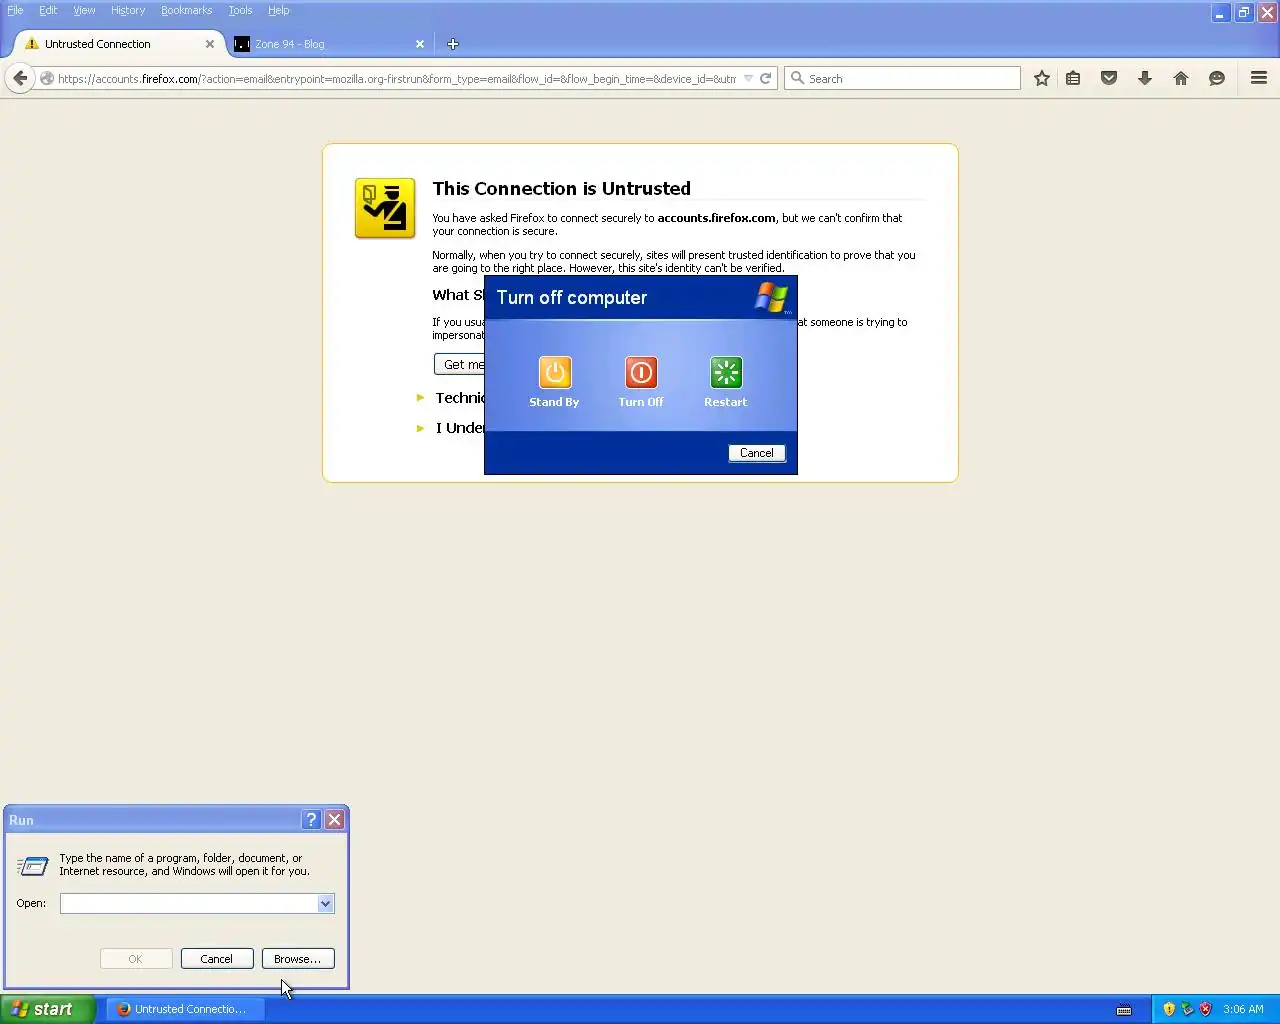Click the Firefox address bar URL

tap(396, 78)
